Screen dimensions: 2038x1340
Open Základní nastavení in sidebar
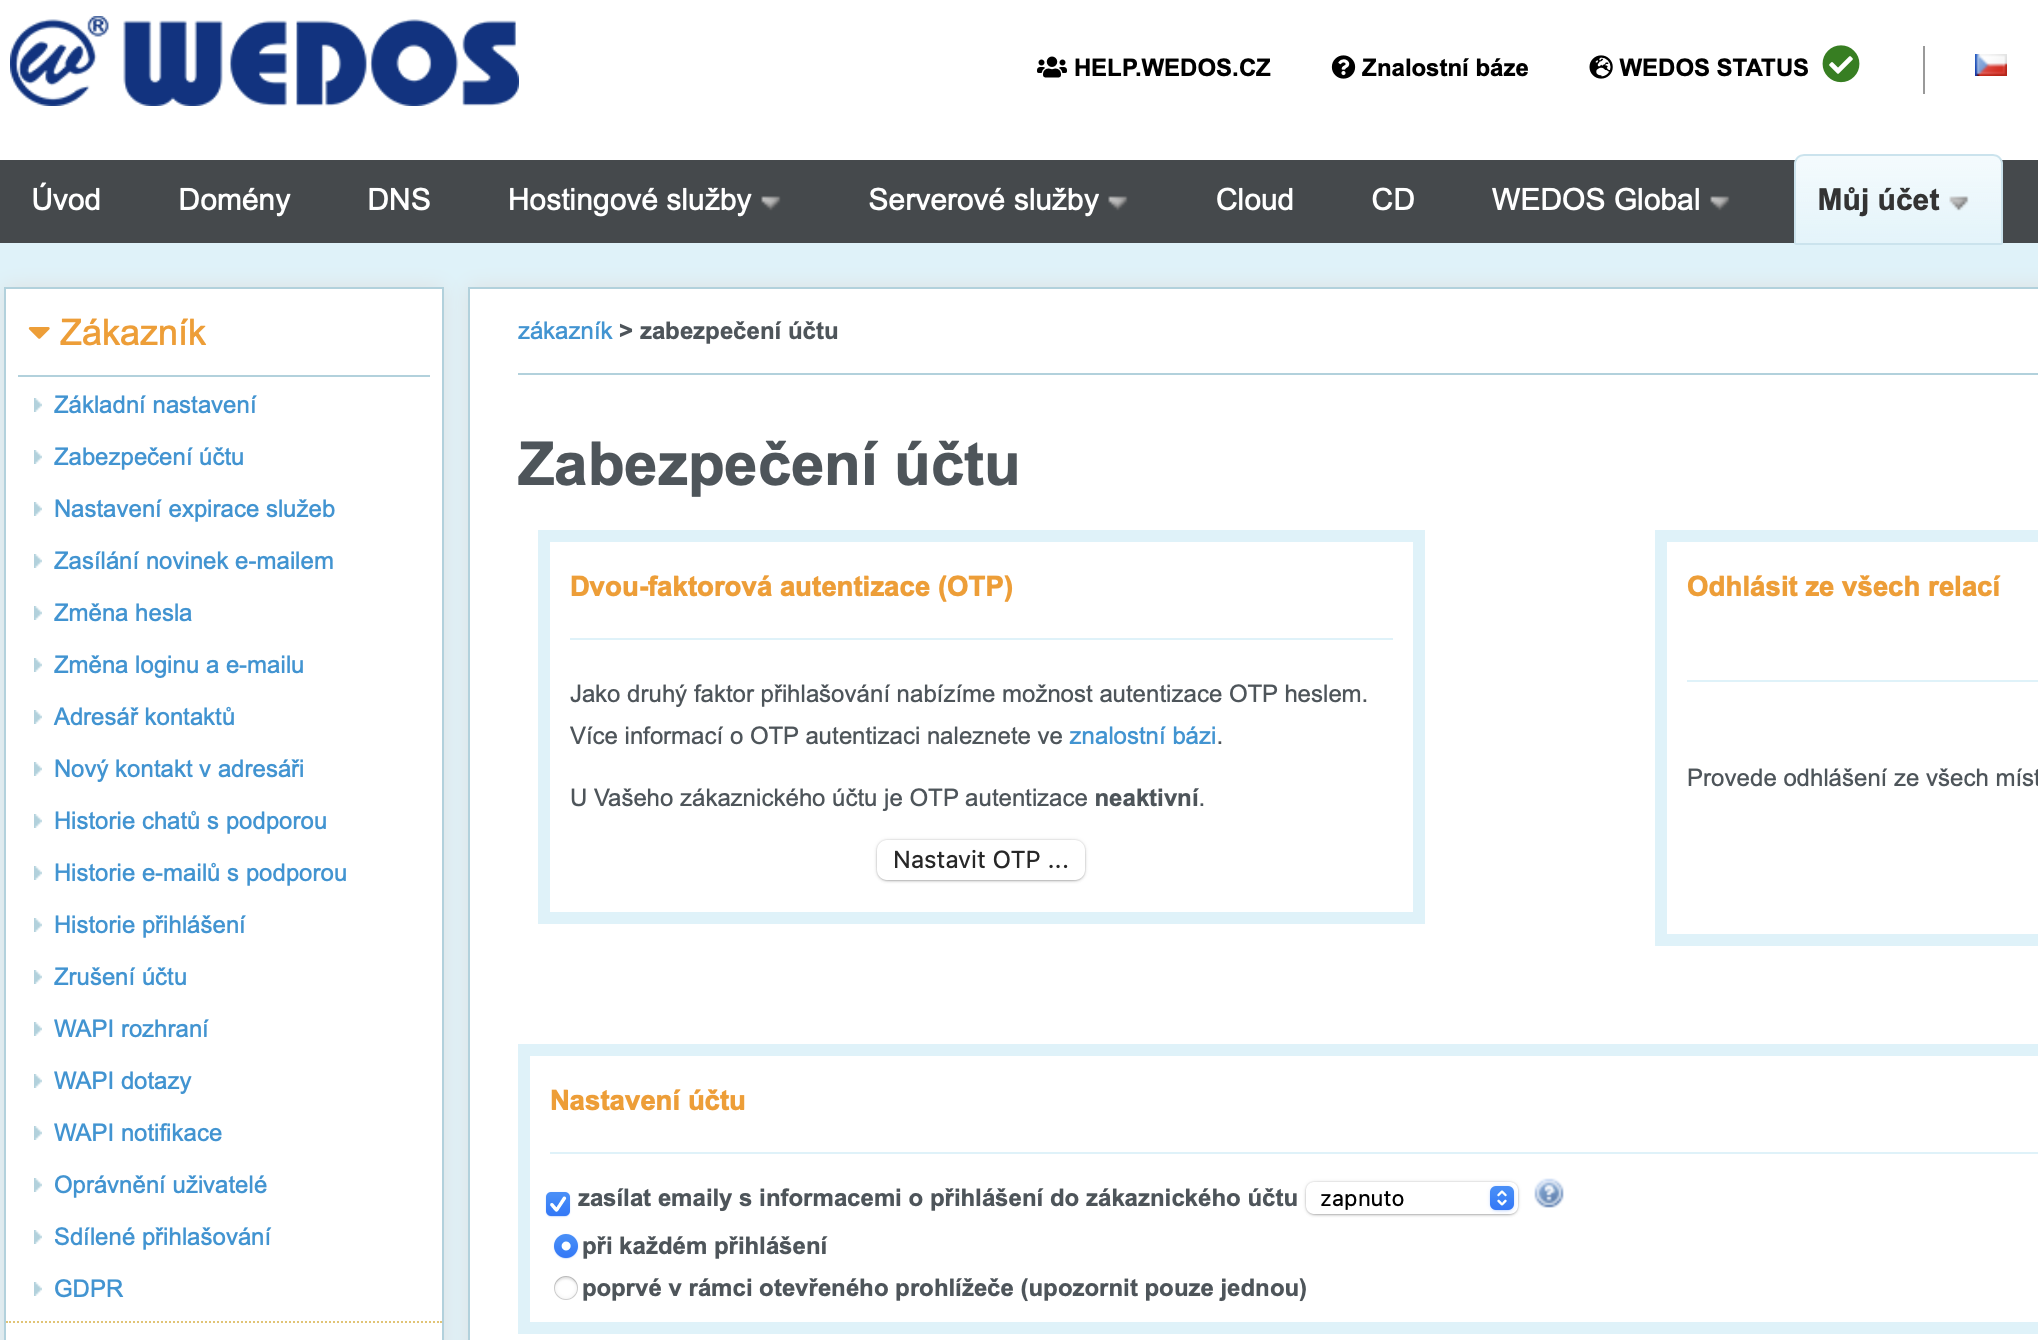155,405
